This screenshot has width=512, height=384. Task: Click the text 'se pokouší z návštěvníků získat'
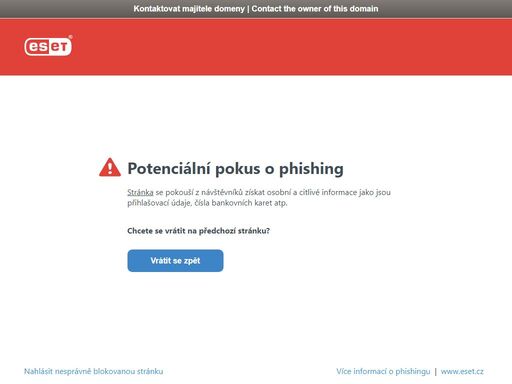(x=210, y=192)
